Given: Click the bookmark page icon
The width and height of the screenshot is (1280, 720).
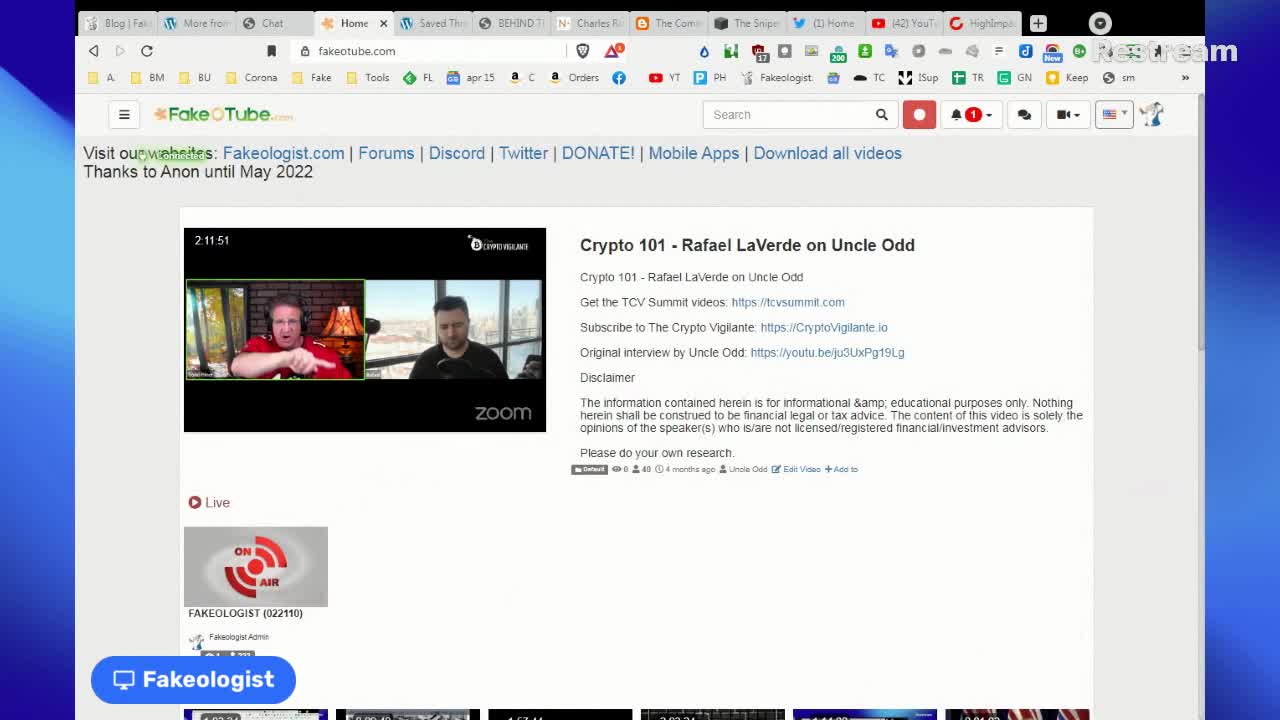Looking at the screenshot, I should (271, 51).
